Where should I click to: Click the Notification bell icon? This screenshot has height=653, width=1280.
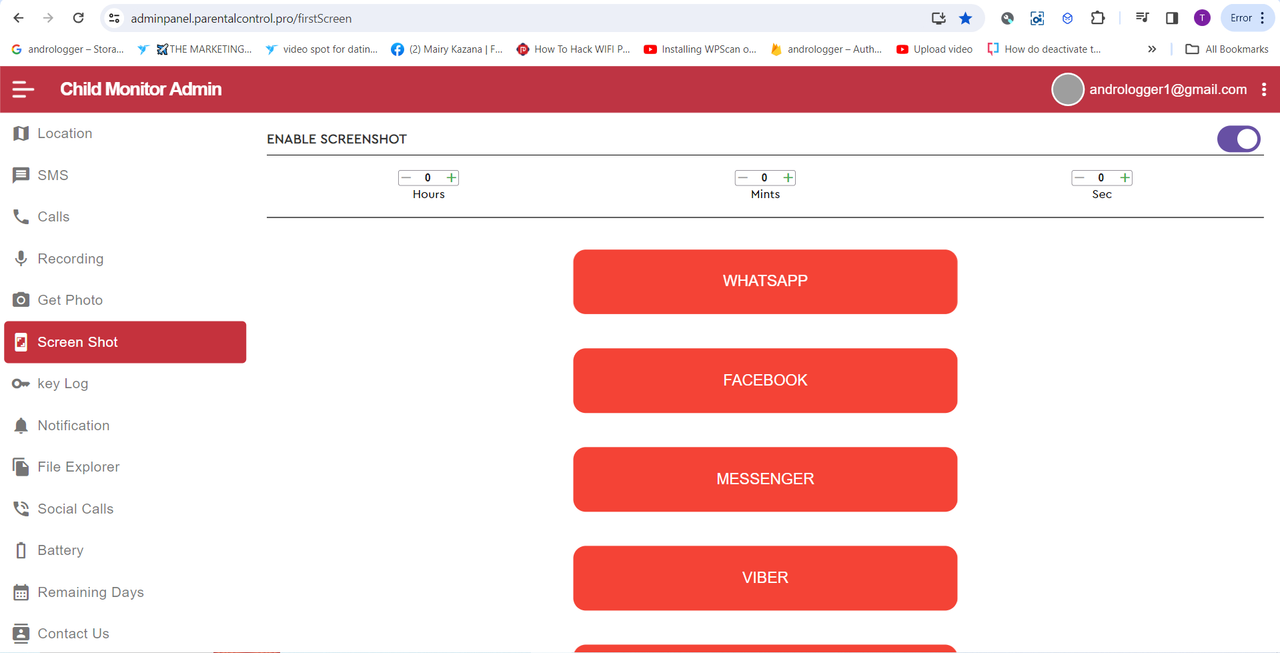(x=21, y=425)
